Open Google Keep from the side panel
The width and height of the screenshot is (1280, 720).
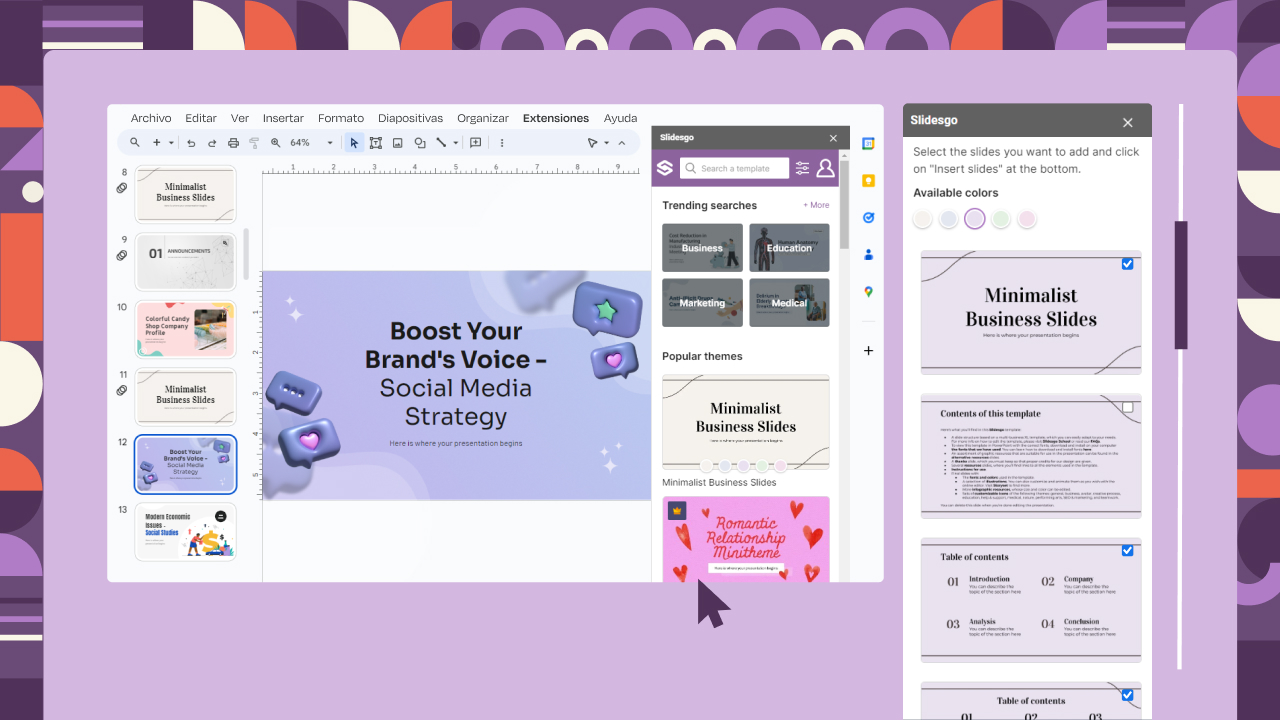(x=868, y=180)
